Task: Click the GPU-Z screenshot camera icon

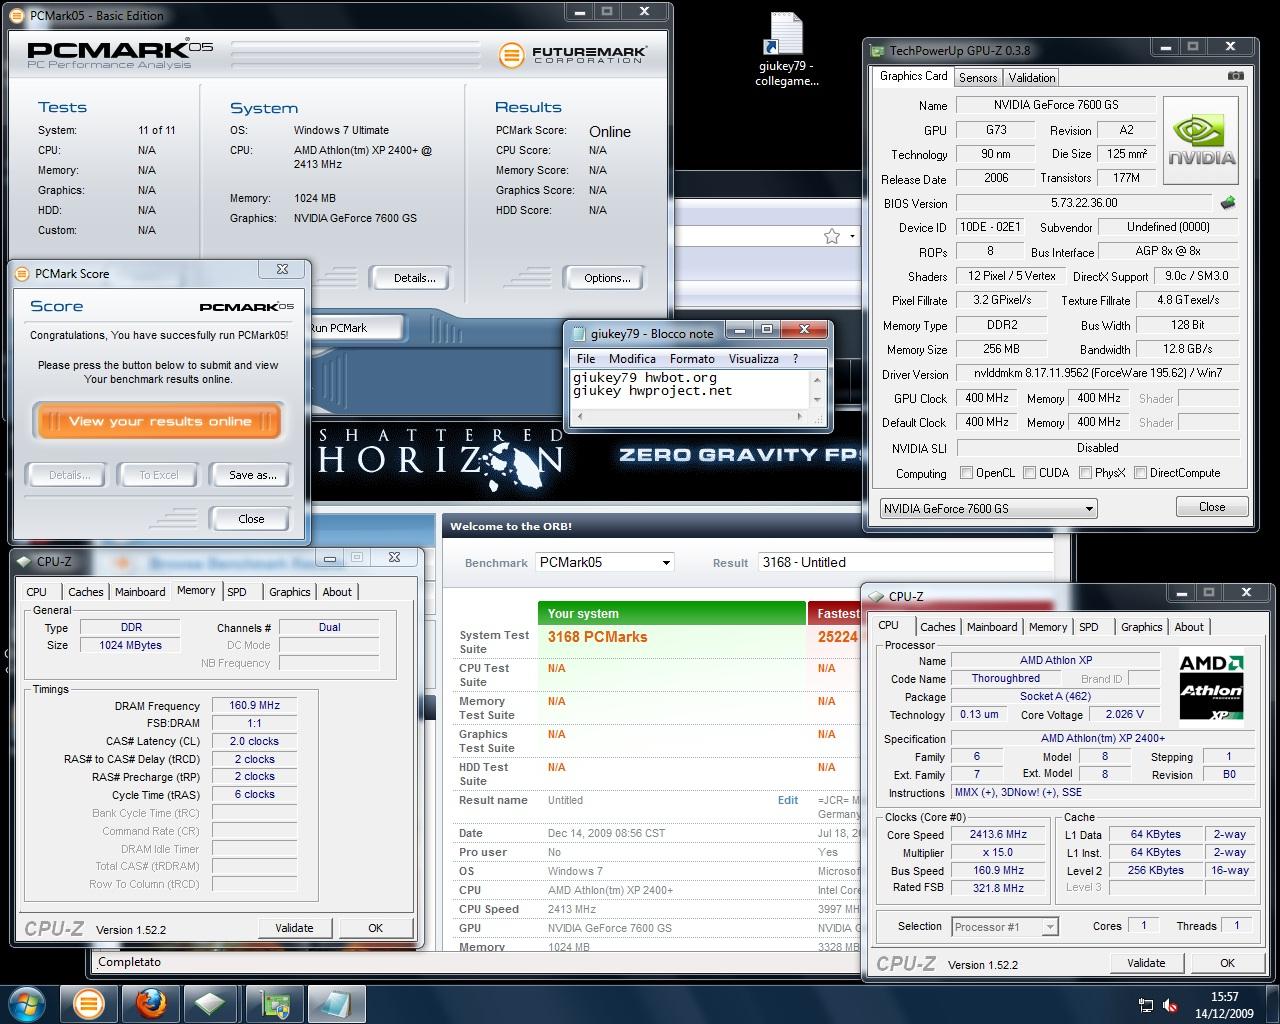Action: pos(1236,76)
